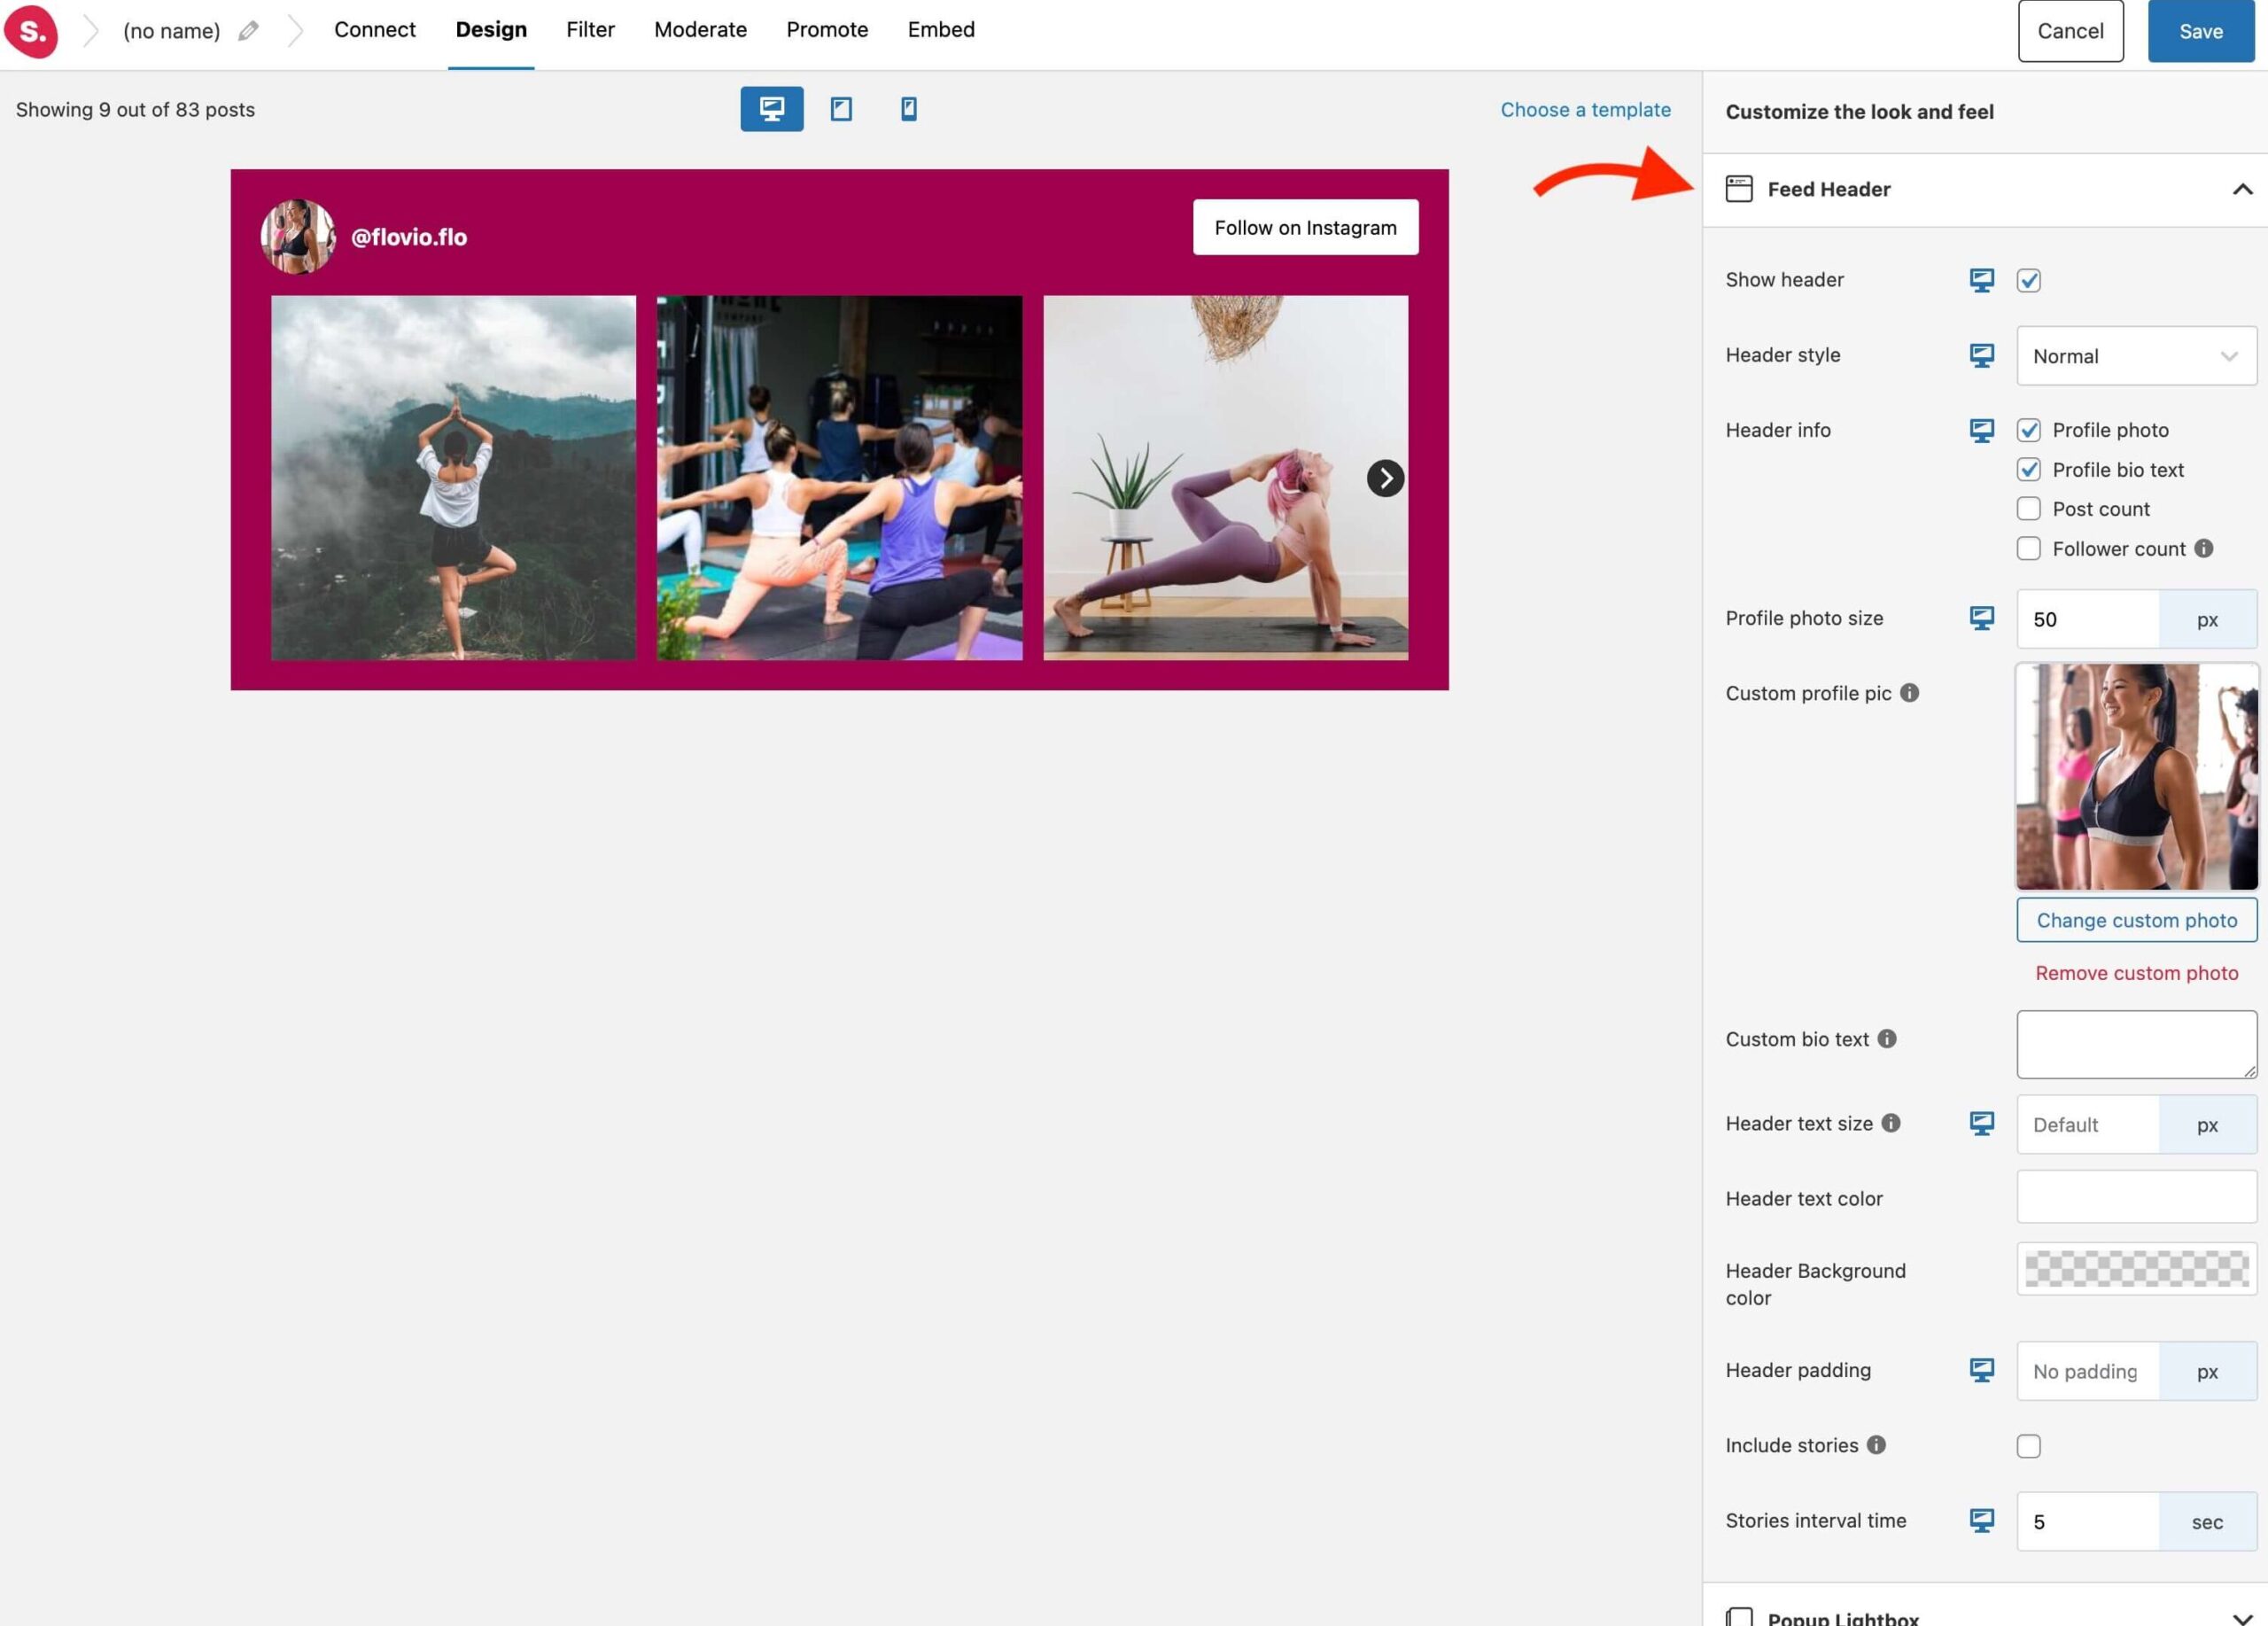Open the Promote tab
The image size is (2268, 1626).
(x=827, y=30)
